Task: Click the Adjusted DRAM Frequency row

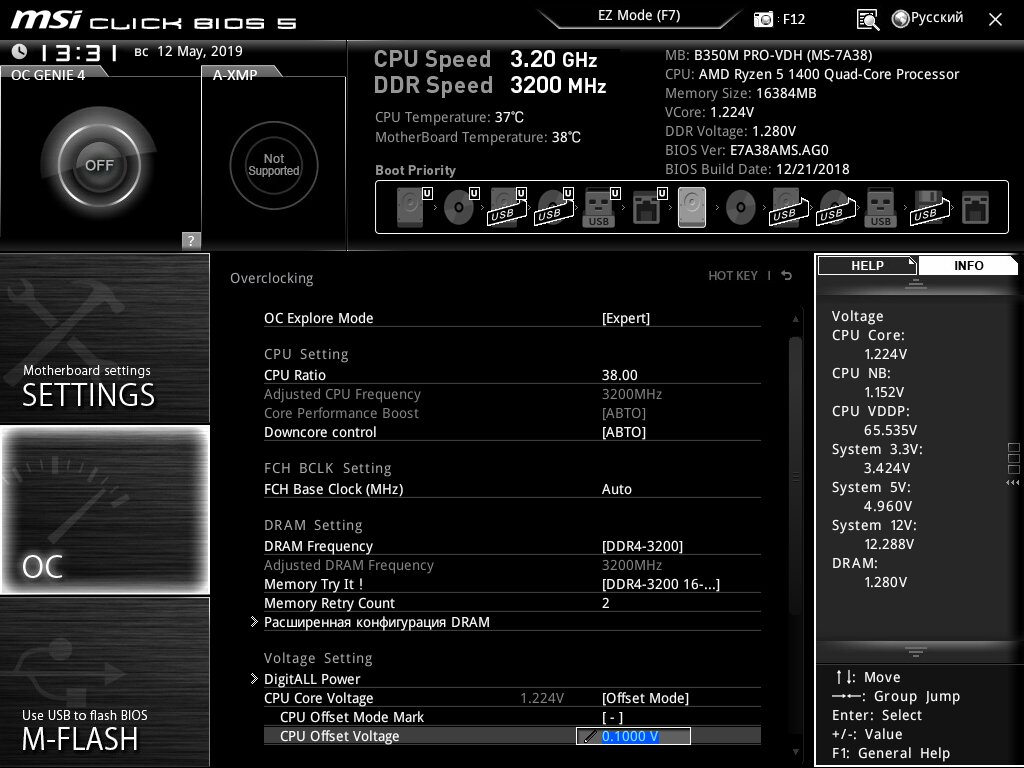Action: [512, 565]
